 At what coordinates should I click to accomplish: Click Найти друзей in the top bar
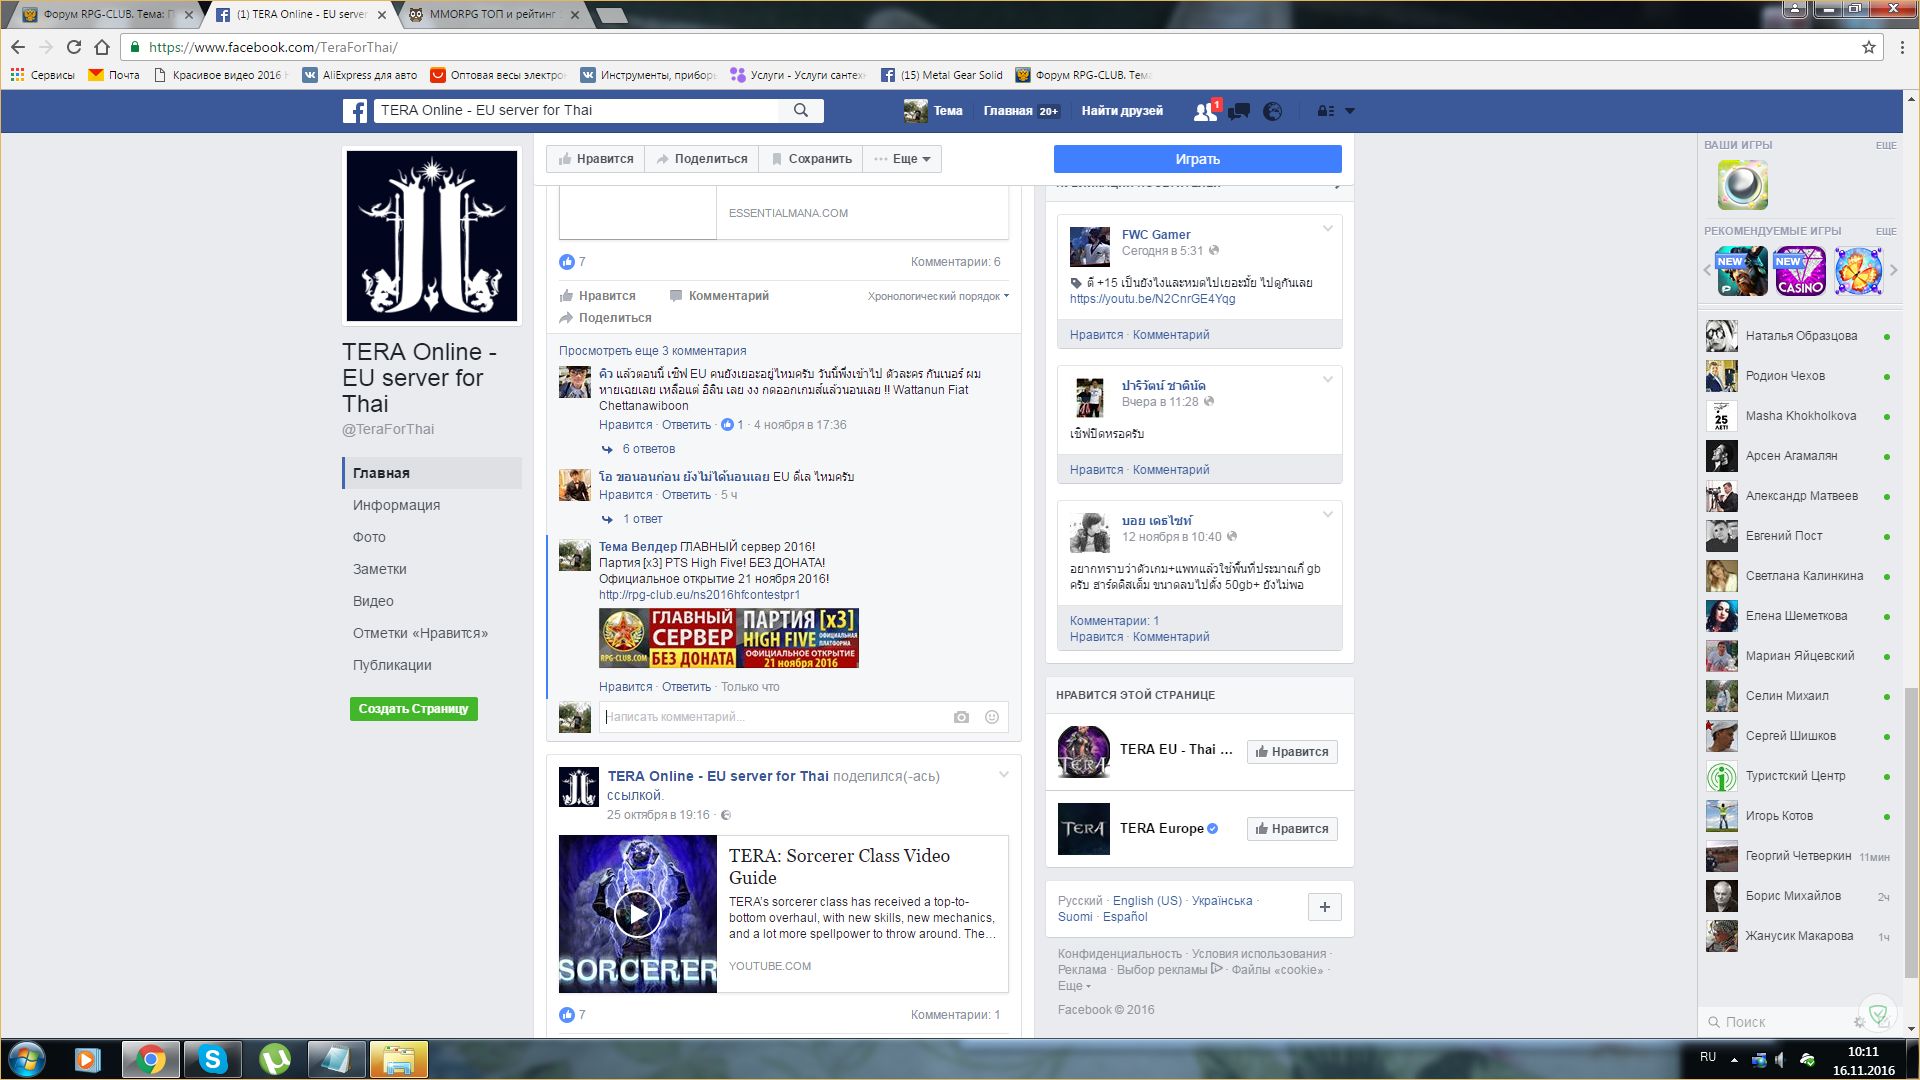coord(1122,111)
